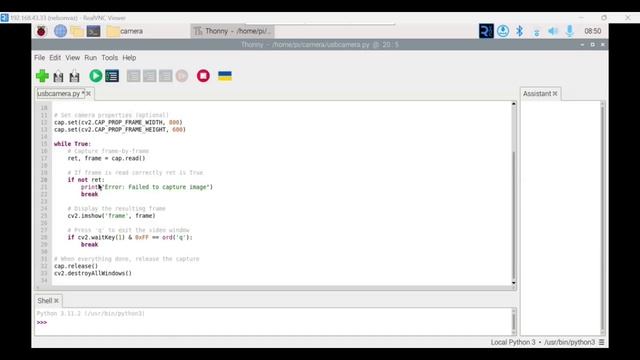Click the 'if not ret:' code line
The width and height of the screenshot is (640, 360).
pos(86,180)
